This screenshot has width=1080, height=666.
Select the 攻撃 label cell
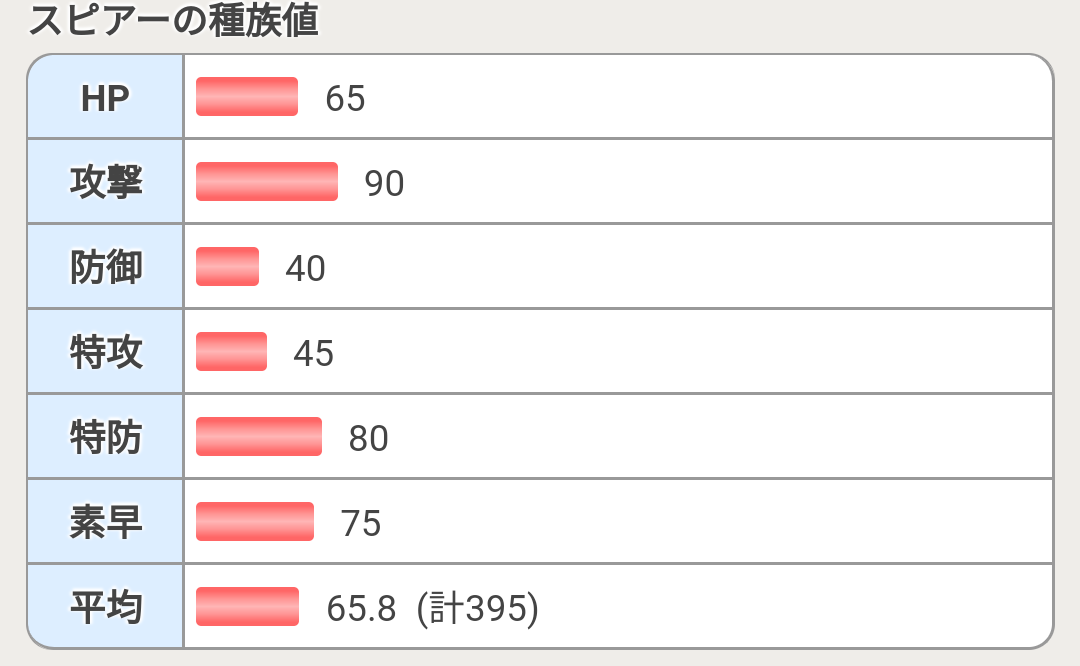click(x=105, y=182)
